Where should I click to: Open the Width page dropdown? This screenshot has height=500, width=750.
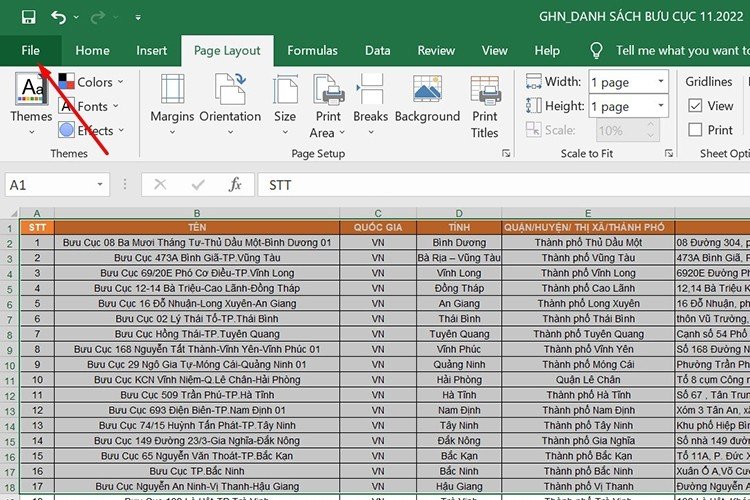(661, 81)
